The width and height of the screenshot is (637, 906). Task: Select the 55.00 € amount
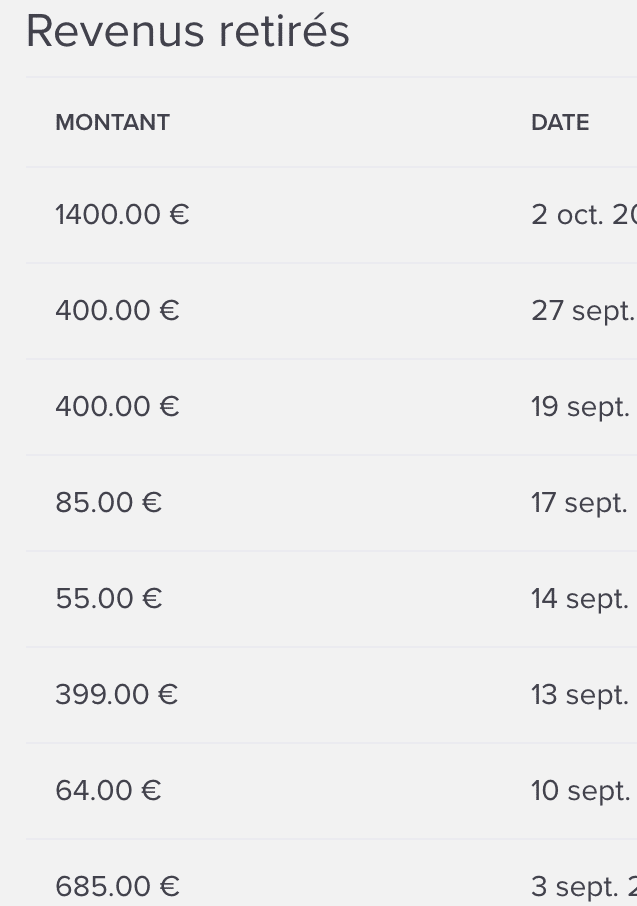(108, 599)
